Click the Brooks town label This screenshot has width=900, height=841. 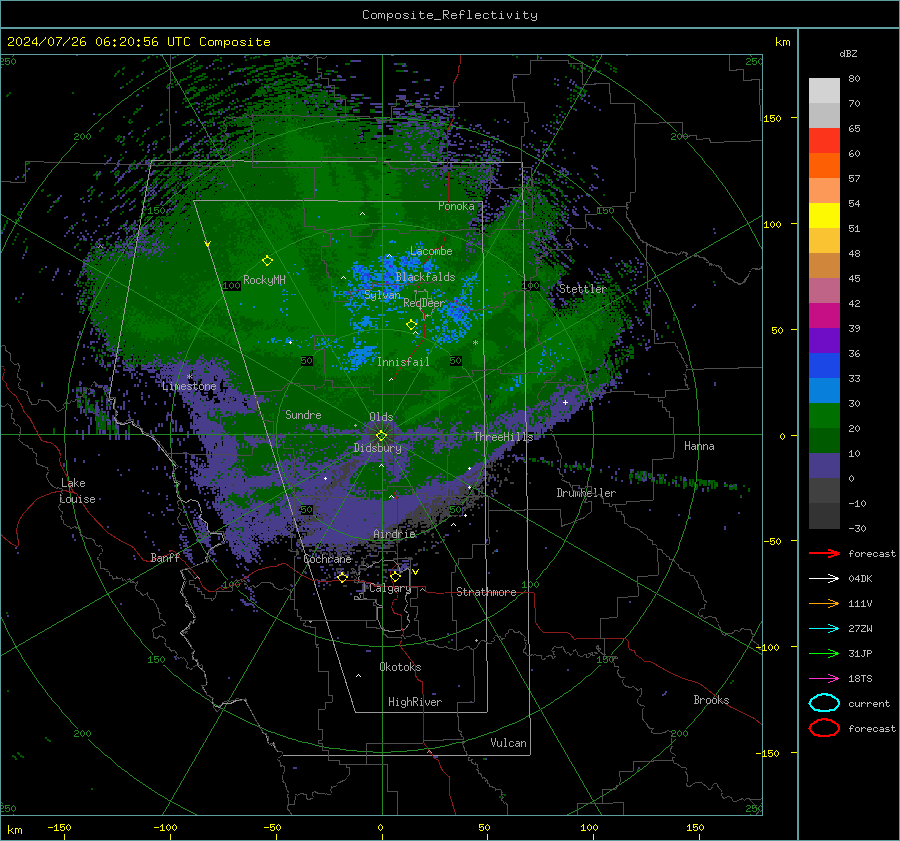point(711,700)
